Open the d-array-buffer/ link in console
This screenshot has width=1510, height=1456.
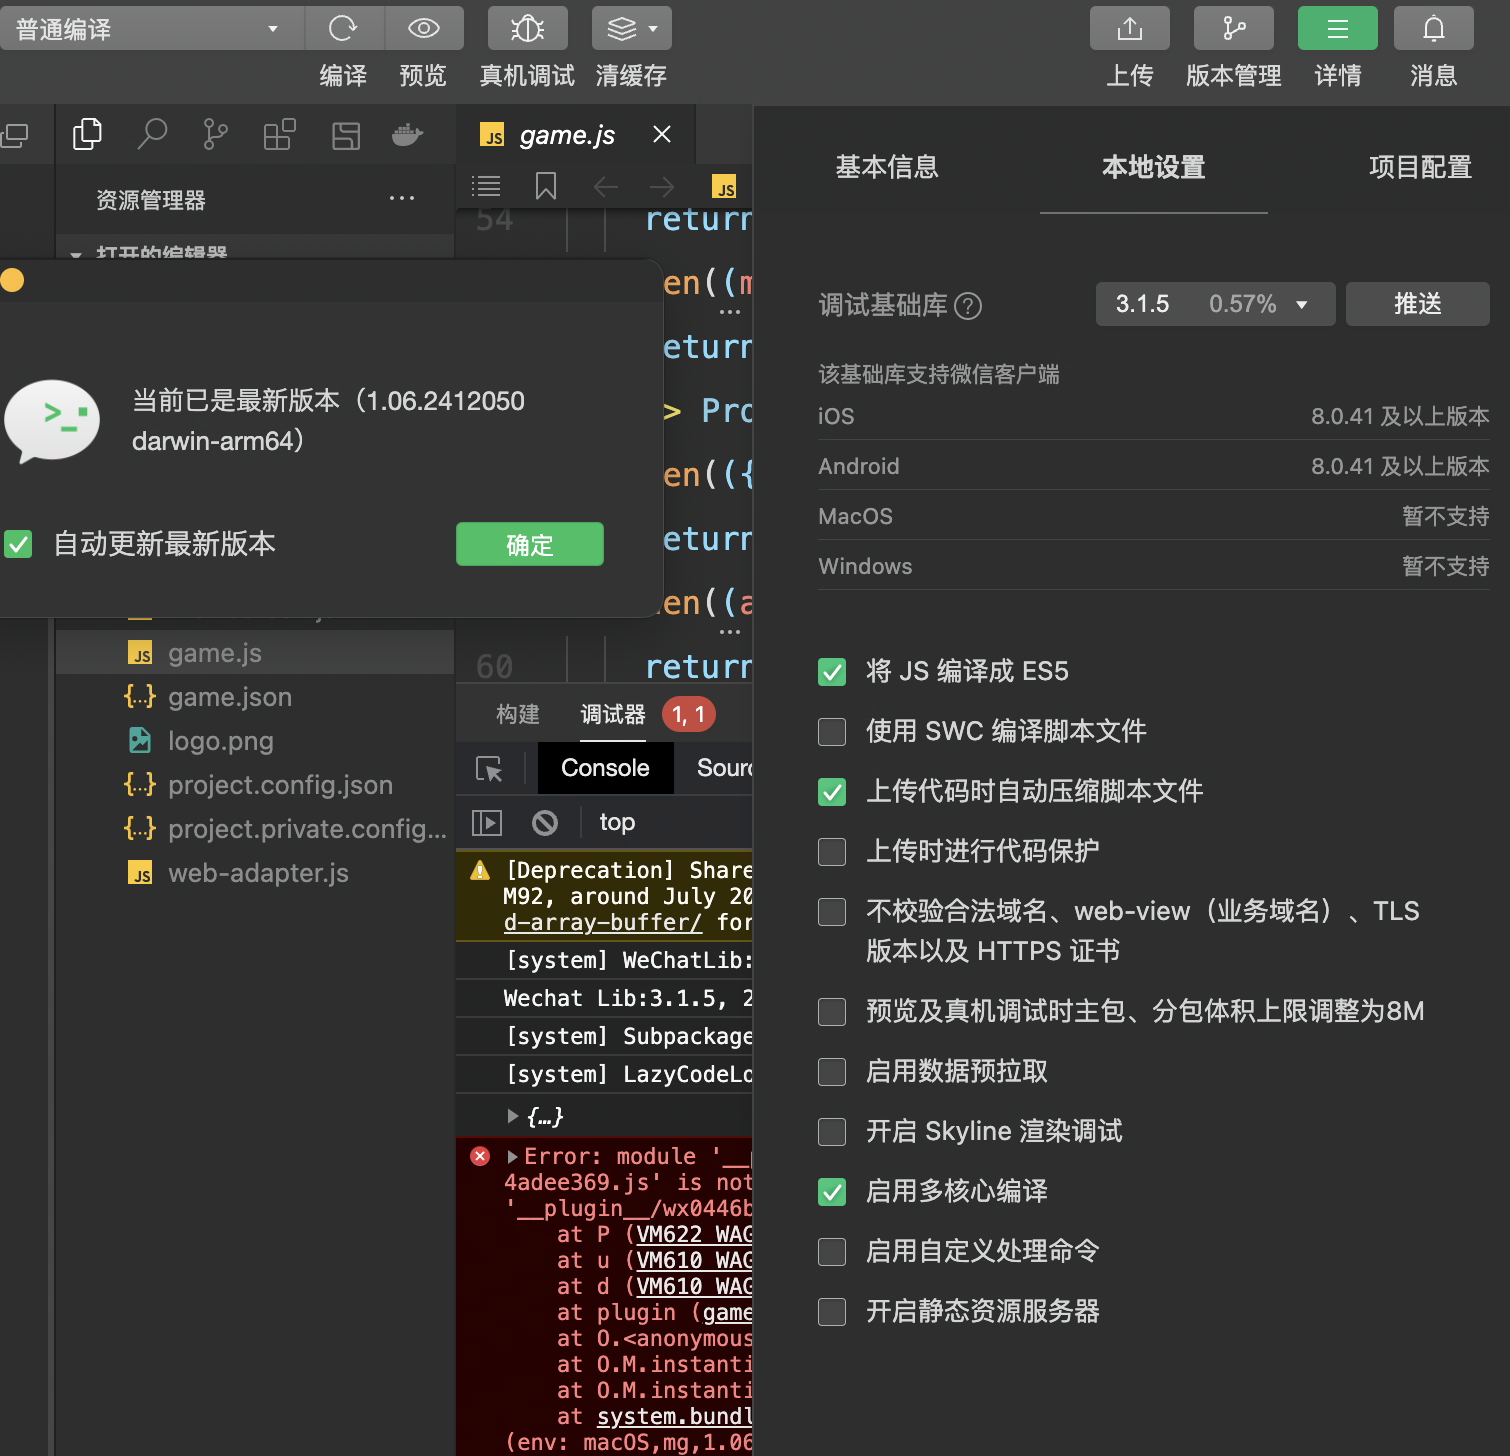(x=603, y=922)
